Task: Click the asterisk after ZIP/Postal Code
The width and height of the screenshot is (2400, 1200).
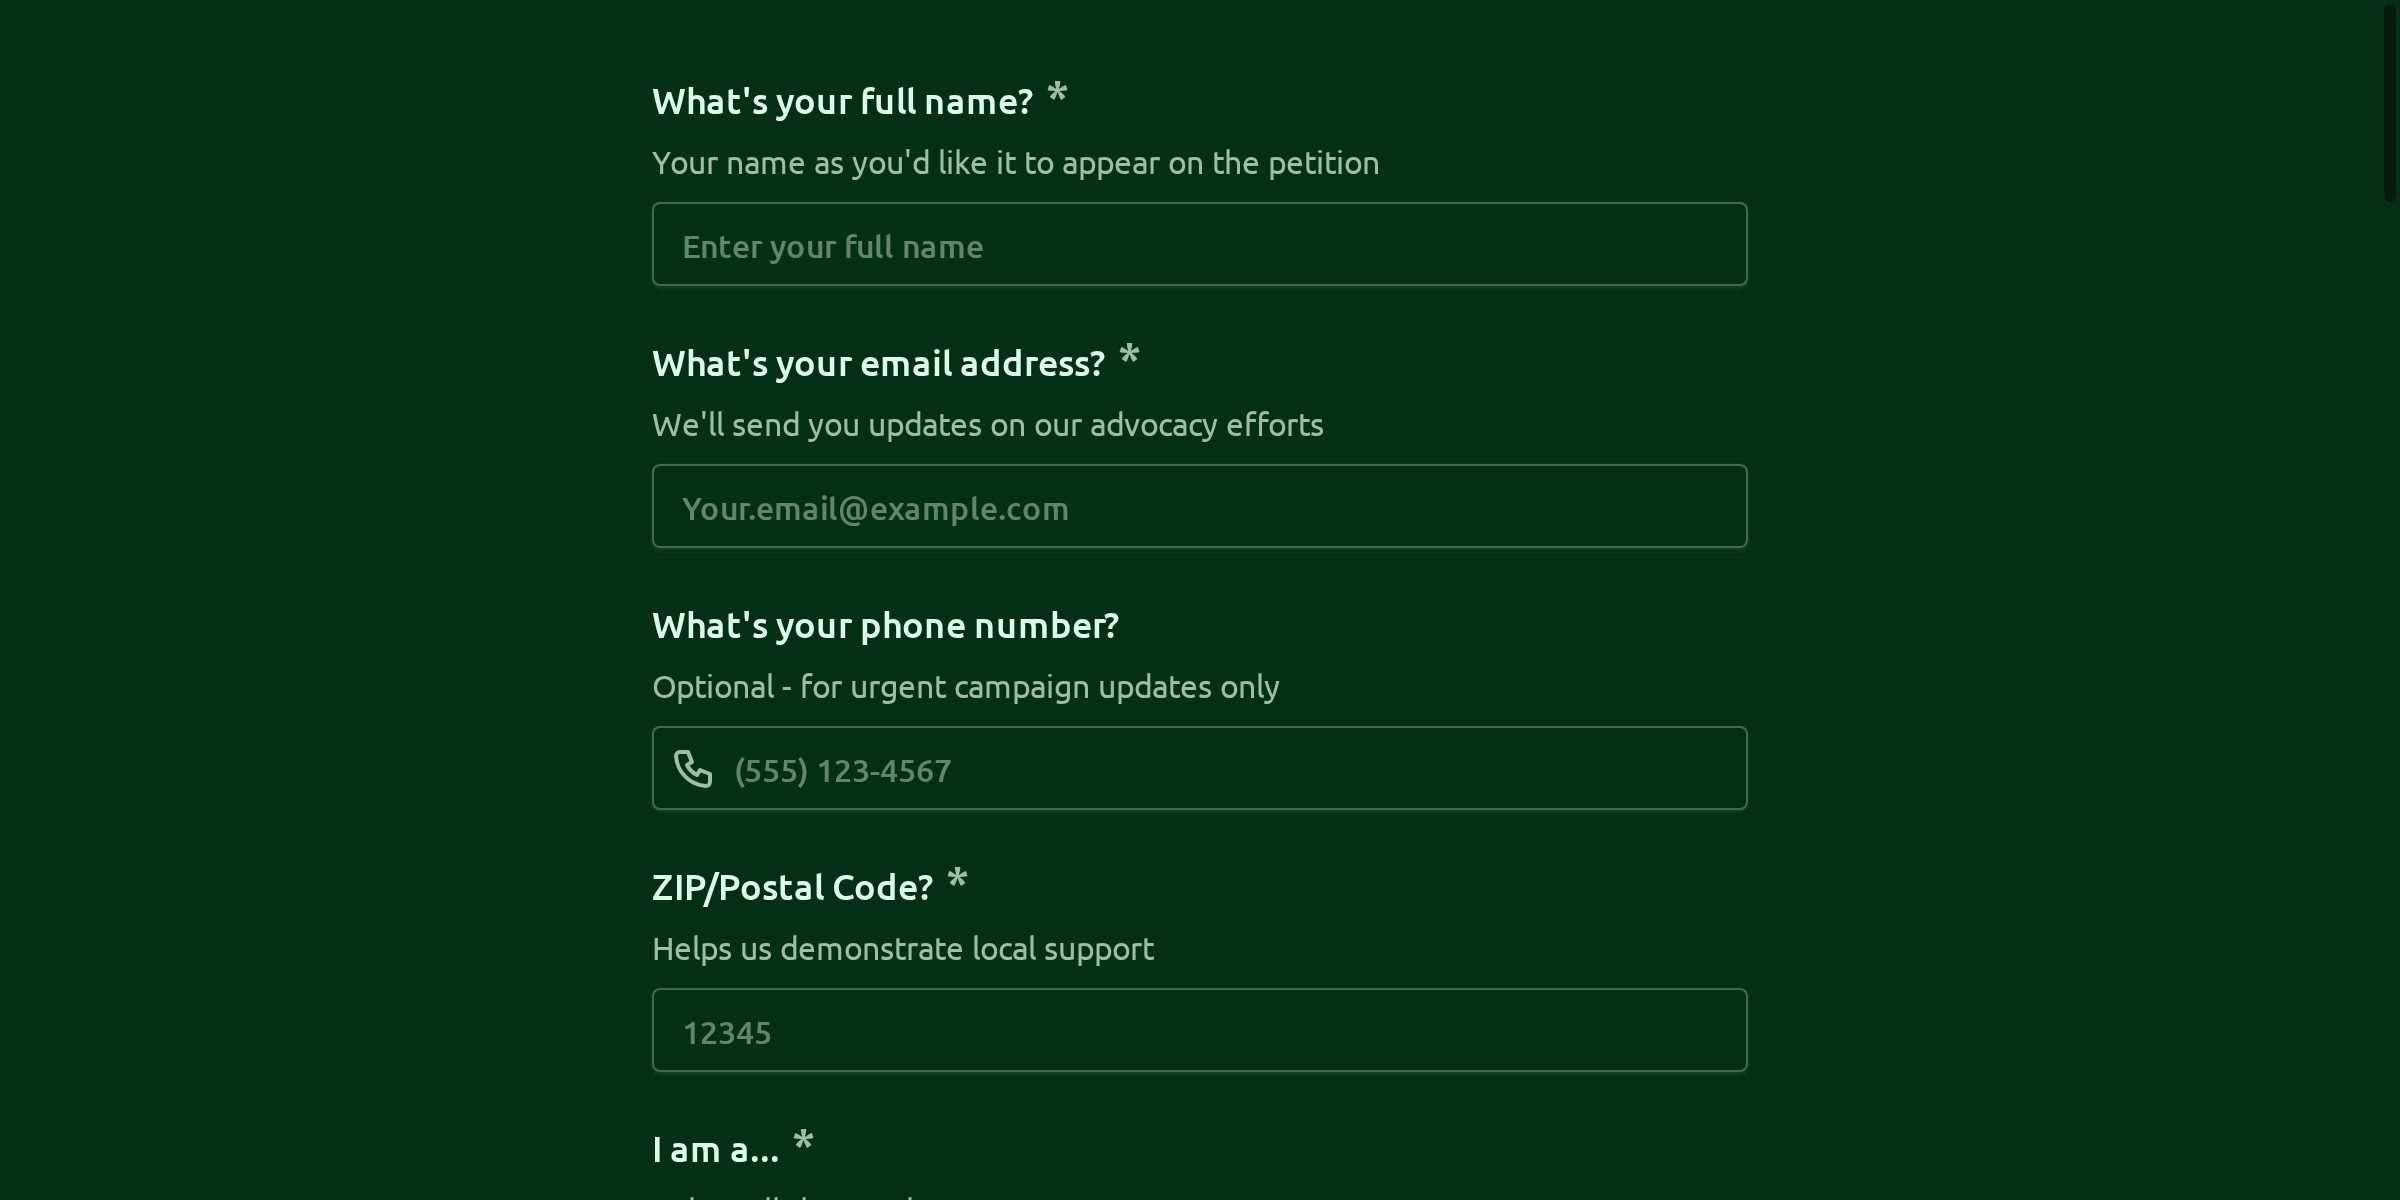Action: point(957,881)
